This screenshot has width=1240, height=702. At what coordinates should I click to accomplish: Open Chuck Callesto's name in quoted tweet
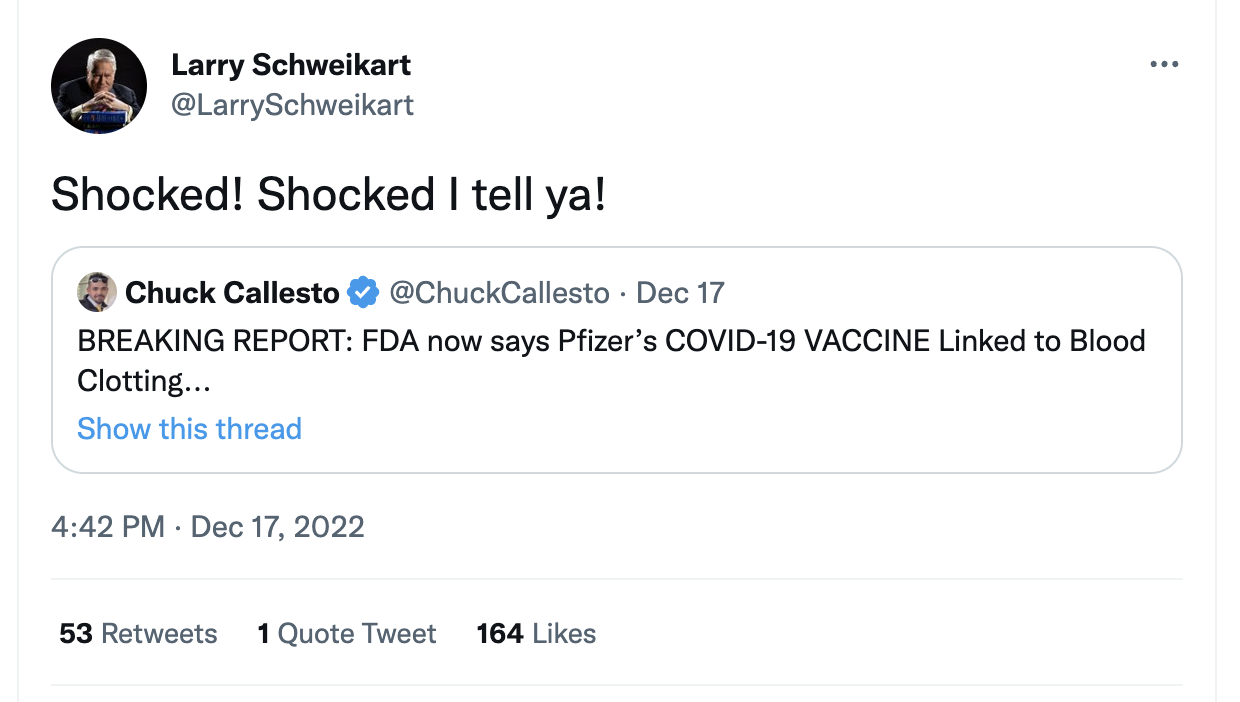[232, 293]
